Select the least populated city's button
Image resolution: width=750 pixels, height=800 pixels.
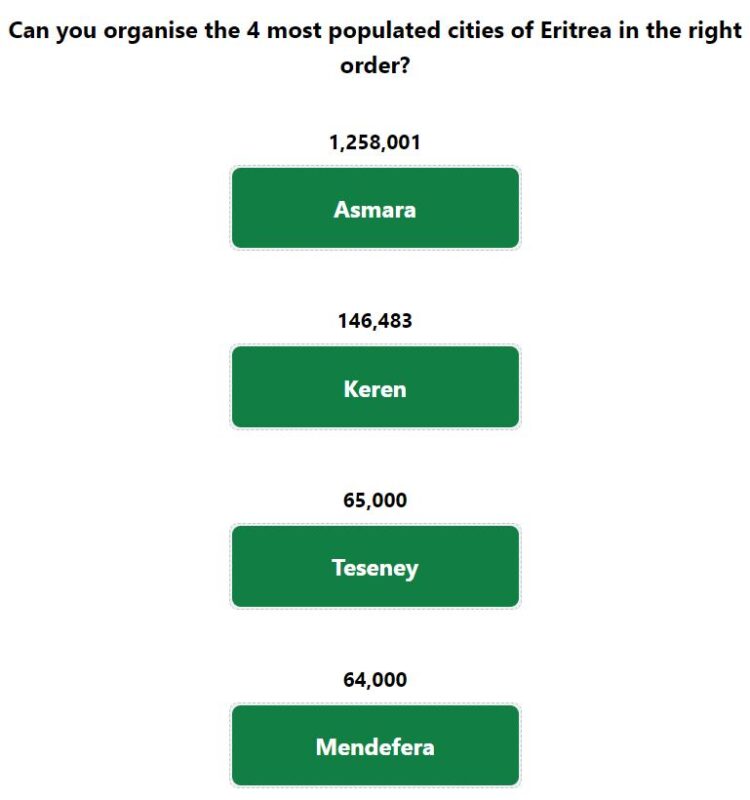click(x=375, y=745)
